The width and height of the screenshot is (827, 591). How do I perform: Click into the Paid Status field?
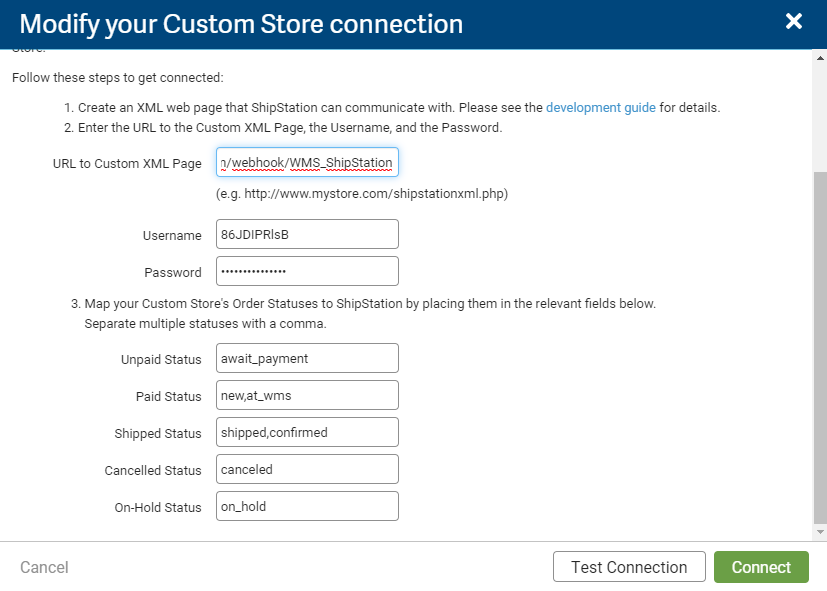[x=307, y=395]
